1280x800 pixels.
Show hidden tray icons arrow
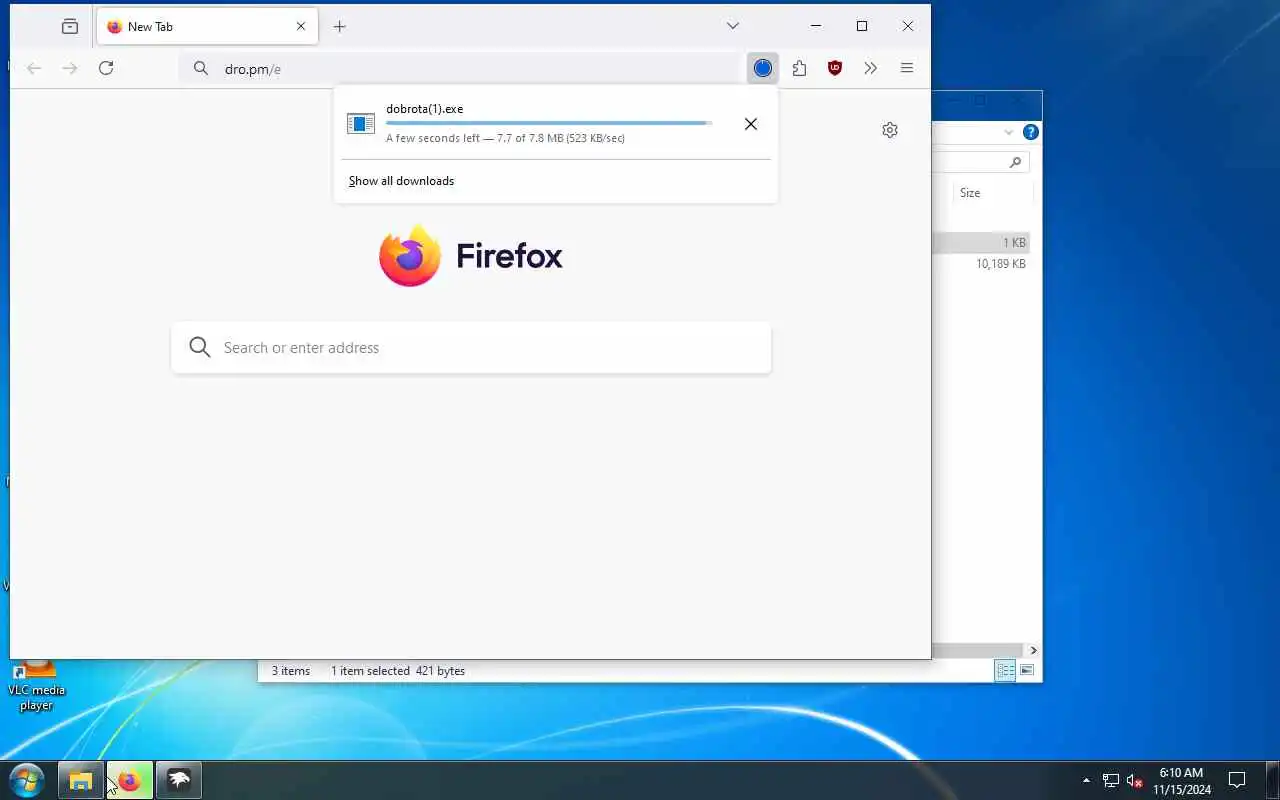[x=1086, y=780]
